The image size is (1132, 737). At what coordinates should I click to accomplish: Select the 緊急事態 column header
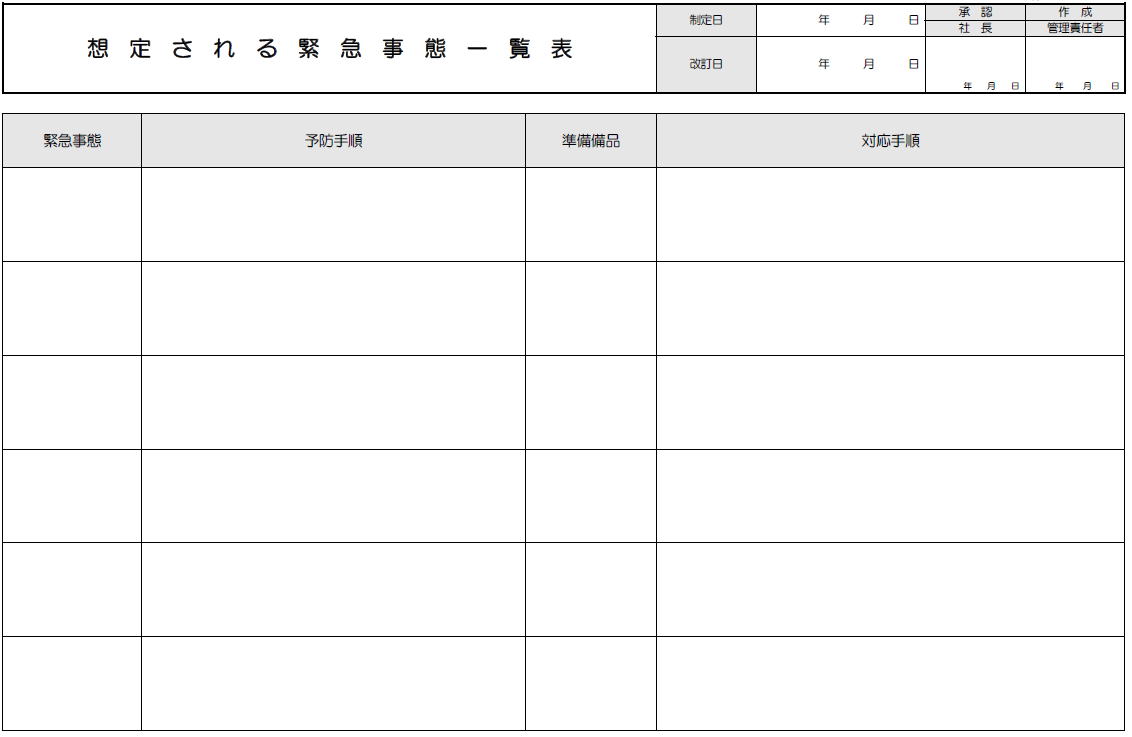coord(72,141)
